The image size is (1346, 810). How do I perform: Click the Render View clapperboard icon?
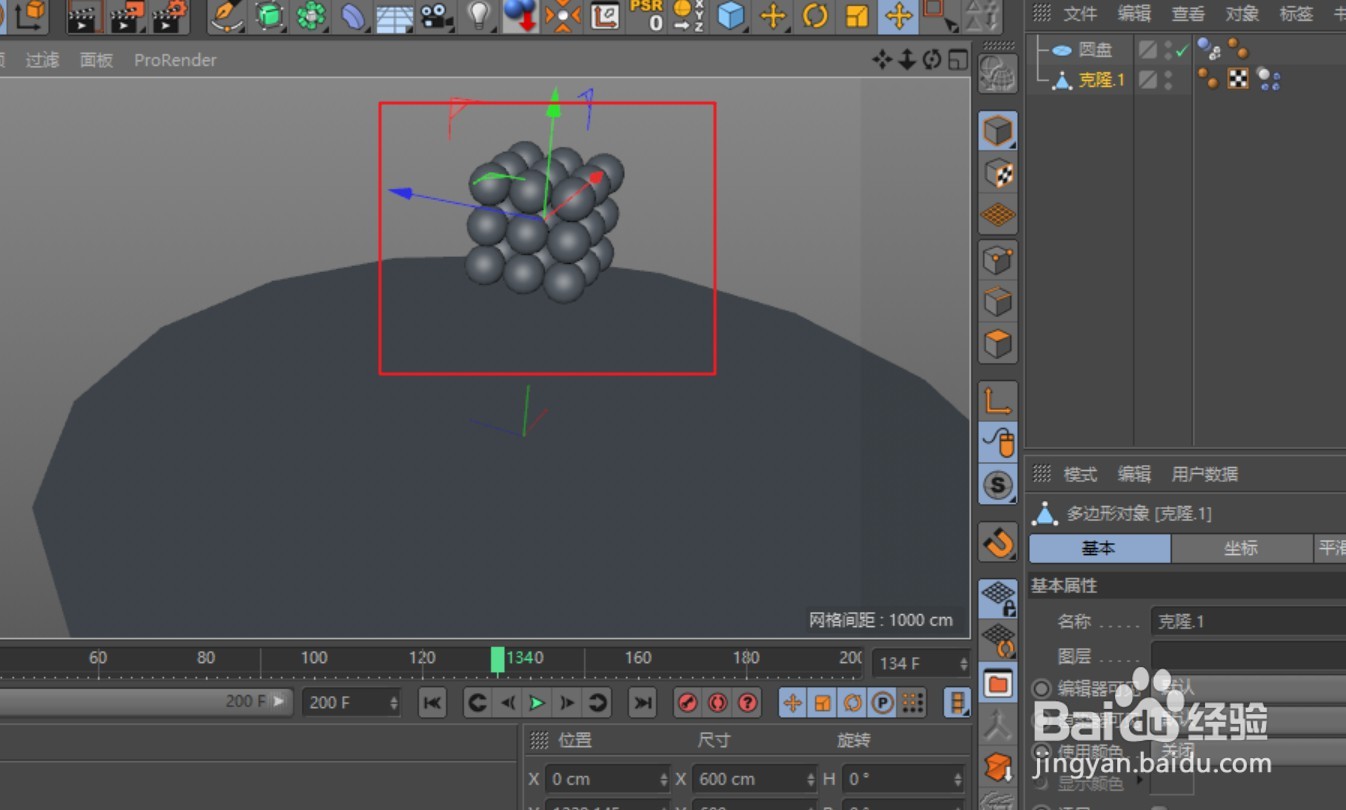[86, 16]
